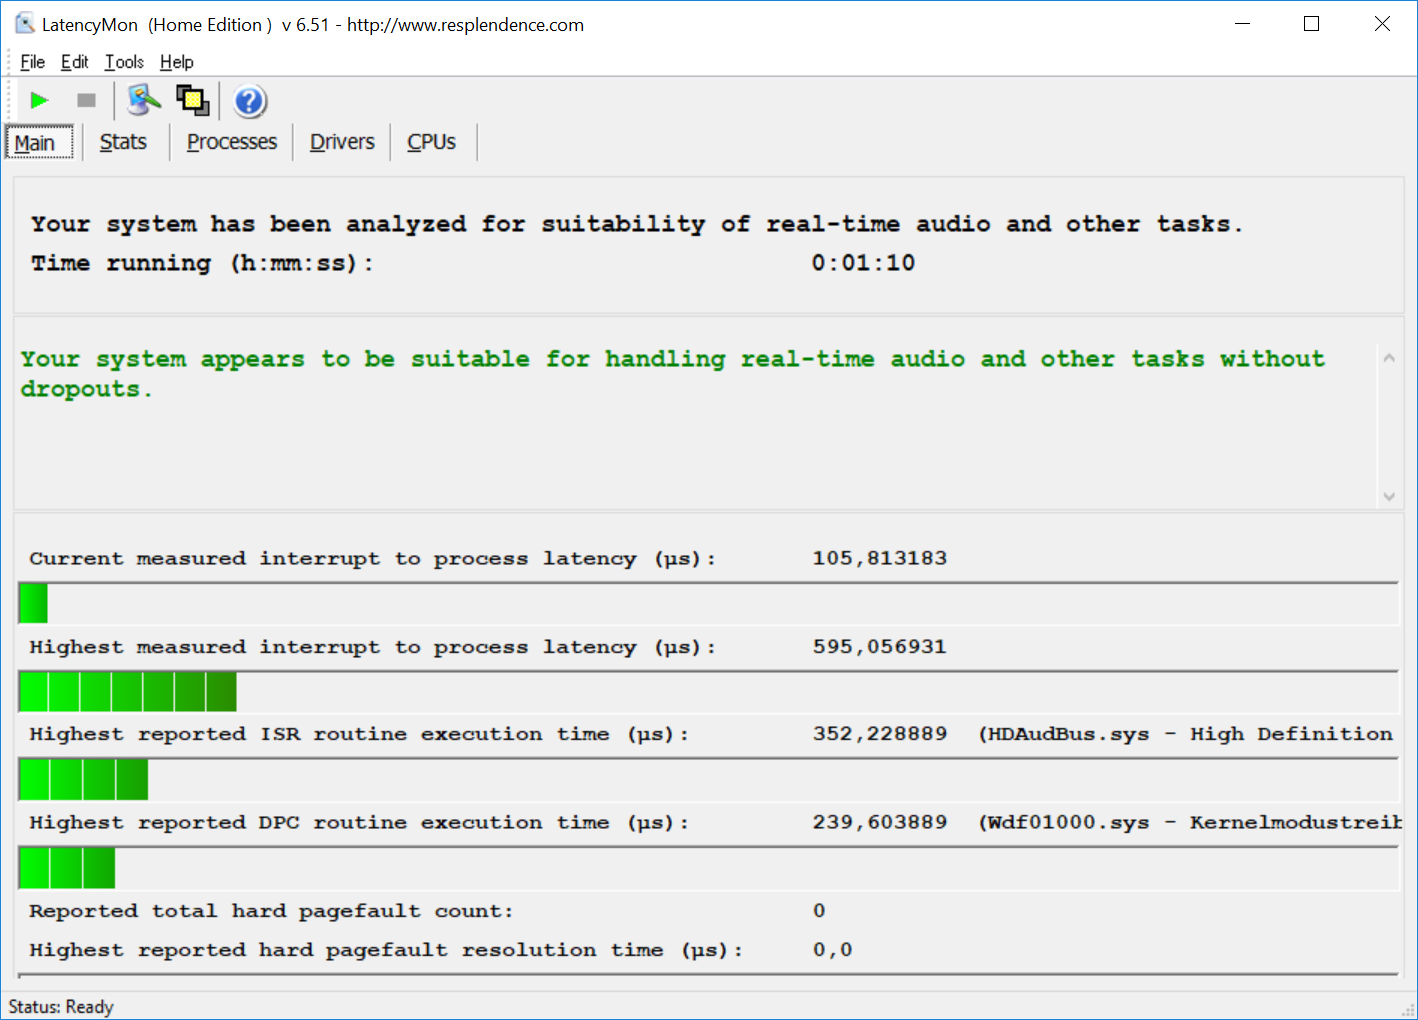Open the Tools menu
Viewport: 1418px width, 1020px height.
(124, 62)
